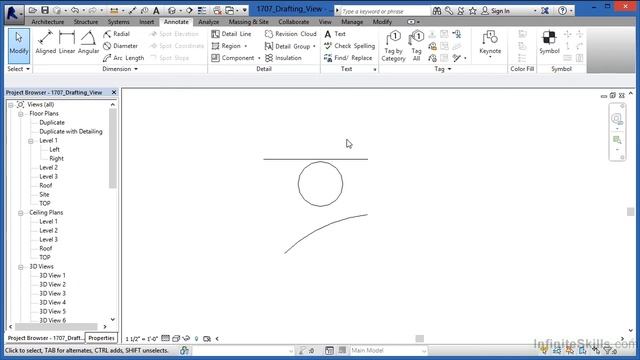
Task: Expand the Tag panel dropdown
Action: click(442, 69)
